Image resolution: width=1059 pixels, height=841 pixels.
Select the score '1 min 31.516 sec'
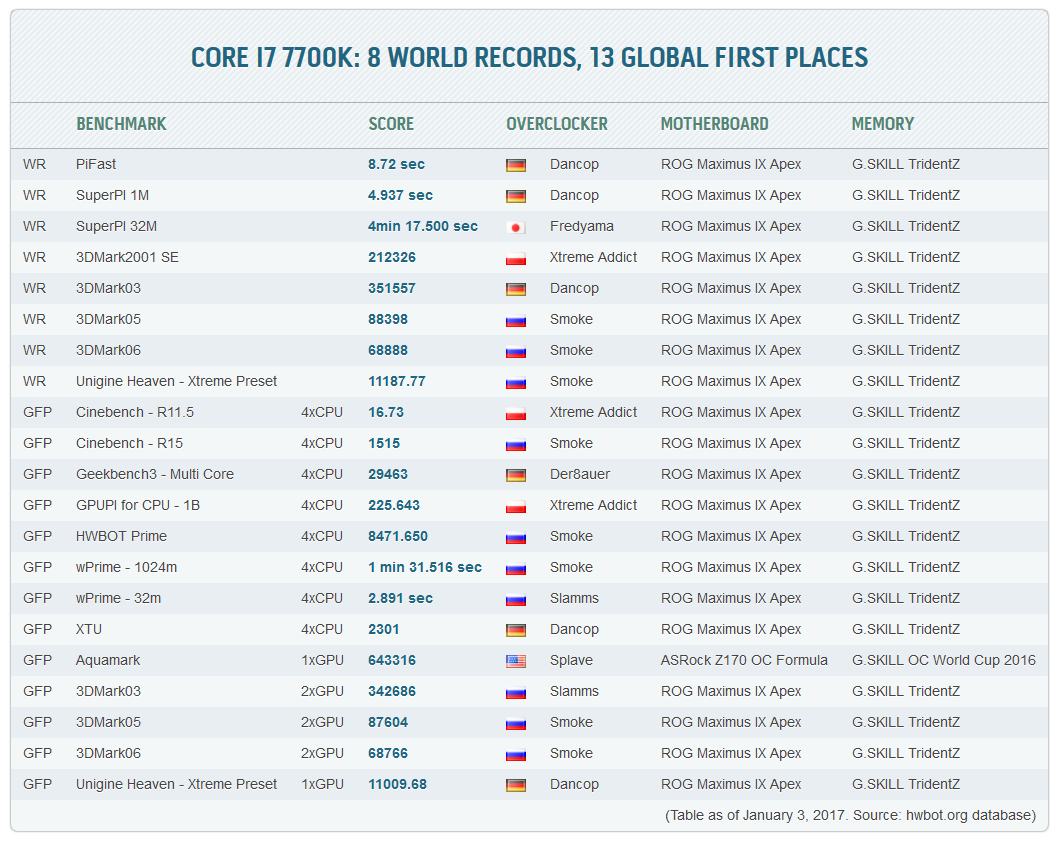(425, 567)
